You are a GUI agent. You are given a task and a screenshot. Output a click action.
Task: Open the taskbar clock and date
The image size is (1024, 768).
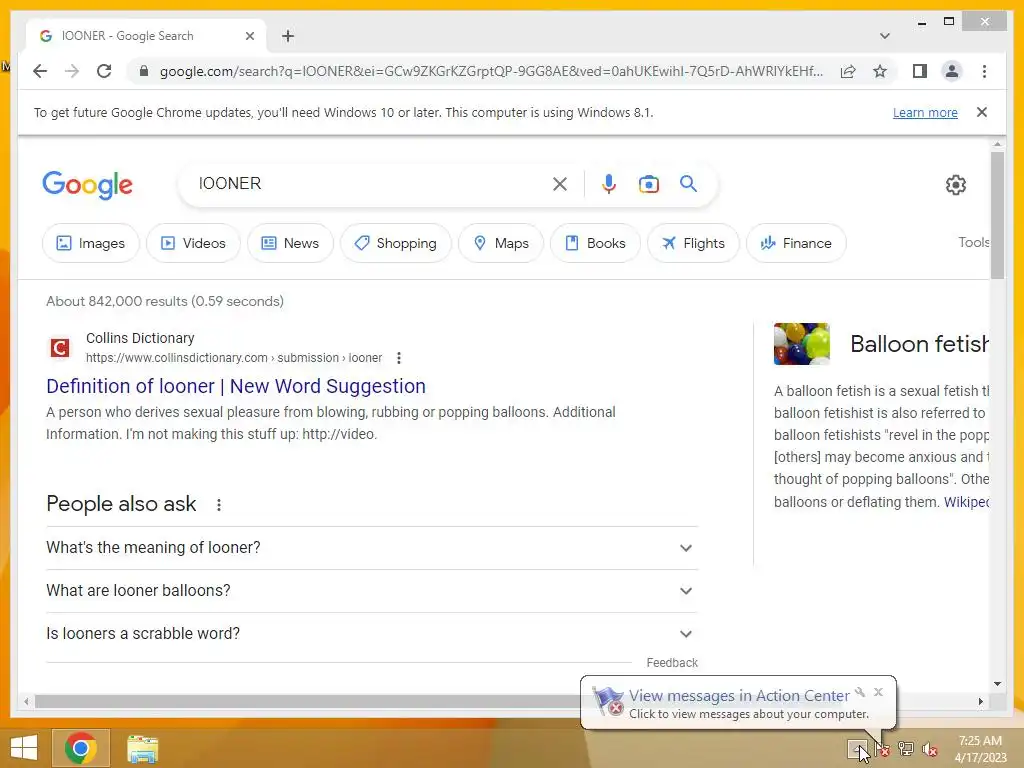coord(980,749)
